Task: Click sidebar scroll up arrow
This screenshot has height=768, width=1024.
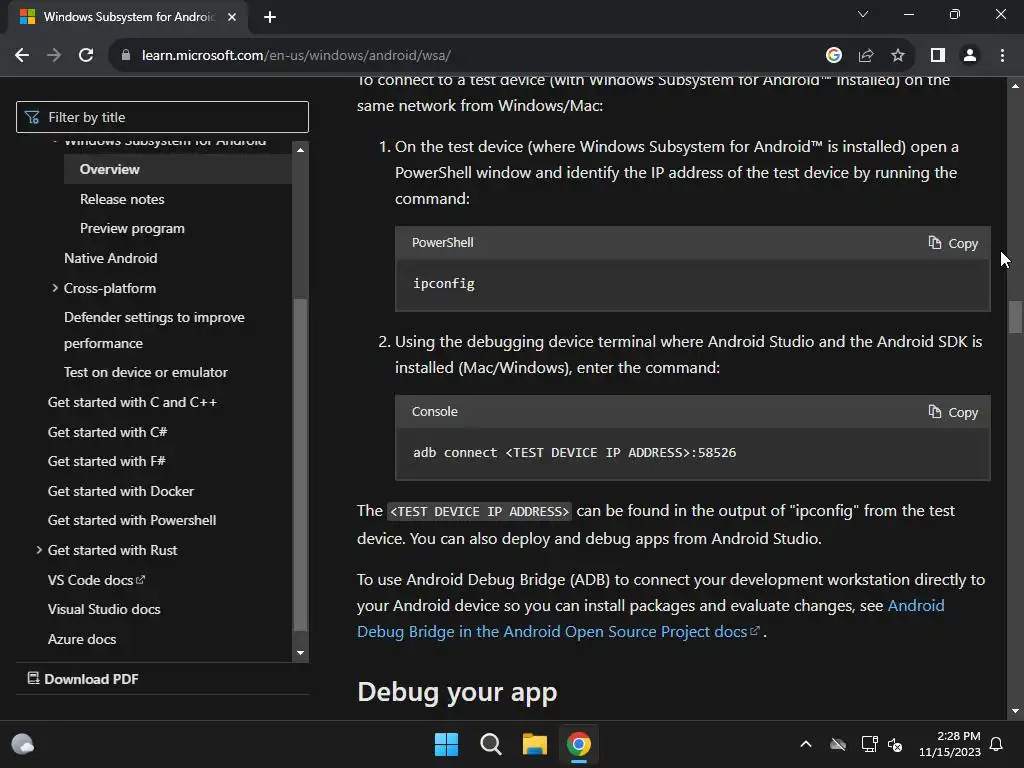Action: coord(300,150)
